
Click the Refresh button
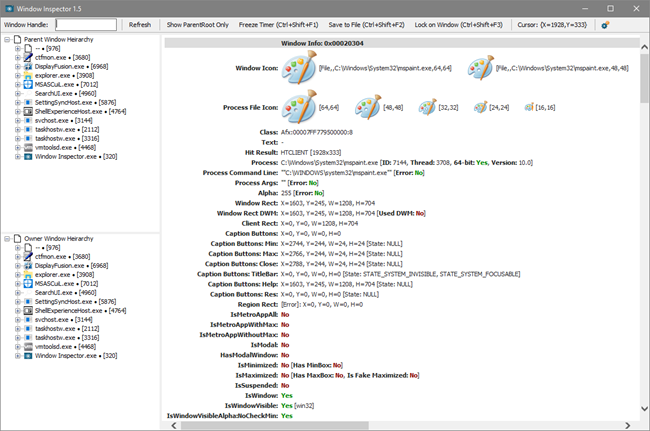[x=140, y=24]
